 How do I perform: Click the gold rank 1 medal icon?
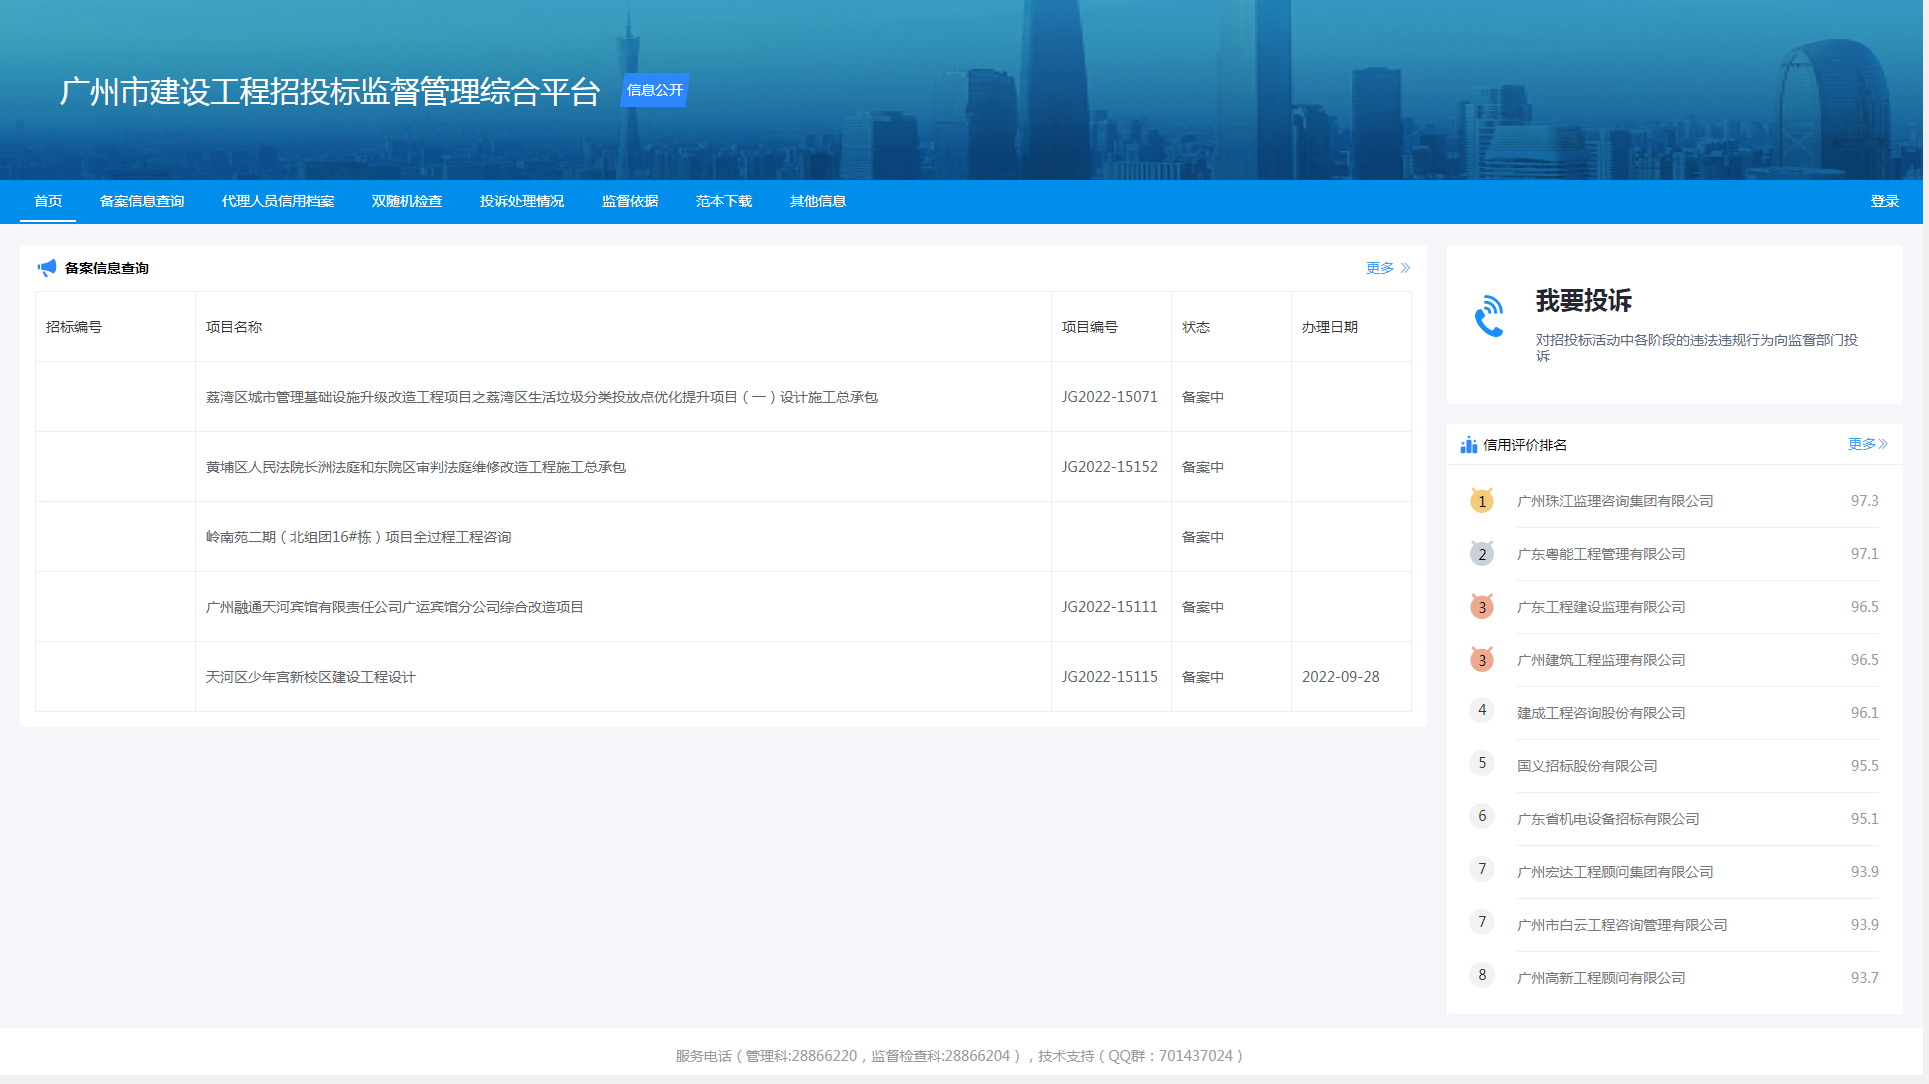(1481, 501)
